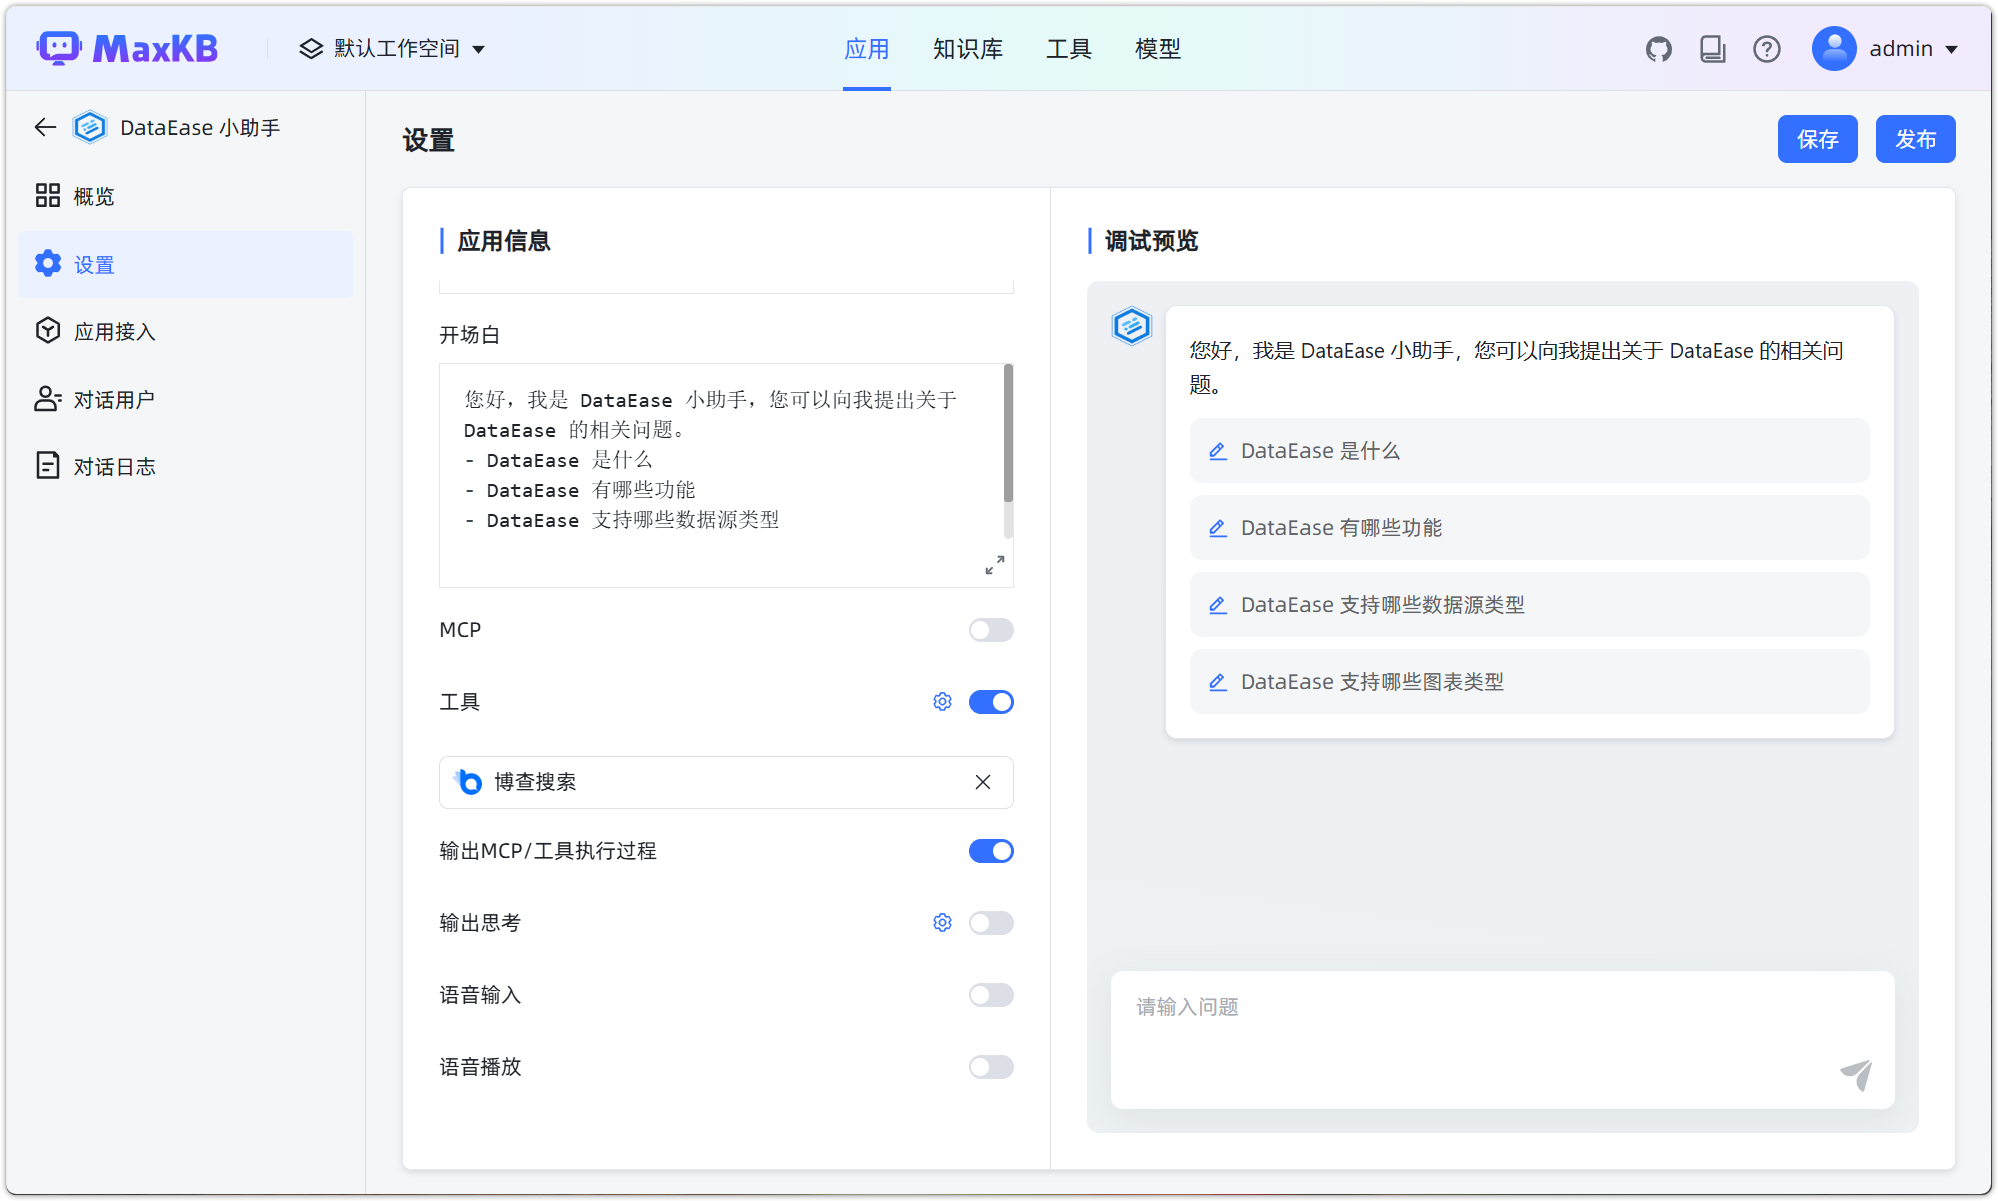Open tool settings gear next to 工具
The image size is (1998, 1201).
click(x=942, y=702)
